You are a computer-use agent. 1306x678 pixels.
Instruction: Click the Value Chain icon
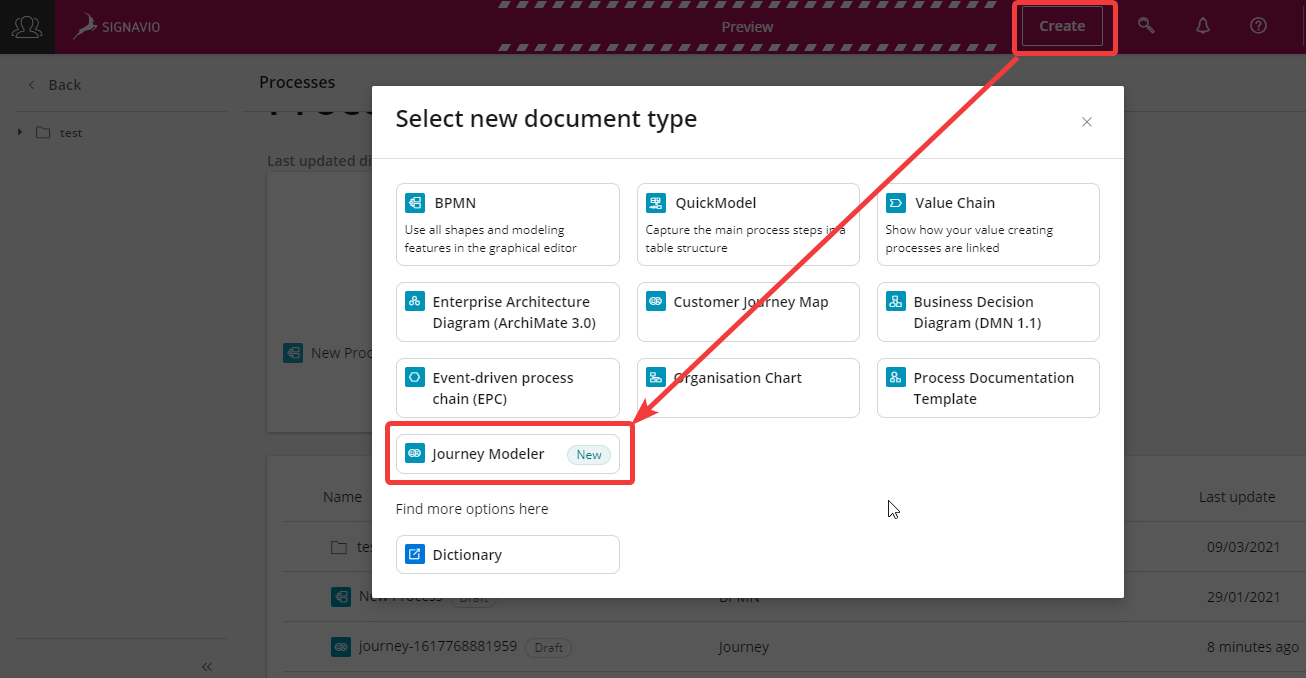click(x=896, y=203)
